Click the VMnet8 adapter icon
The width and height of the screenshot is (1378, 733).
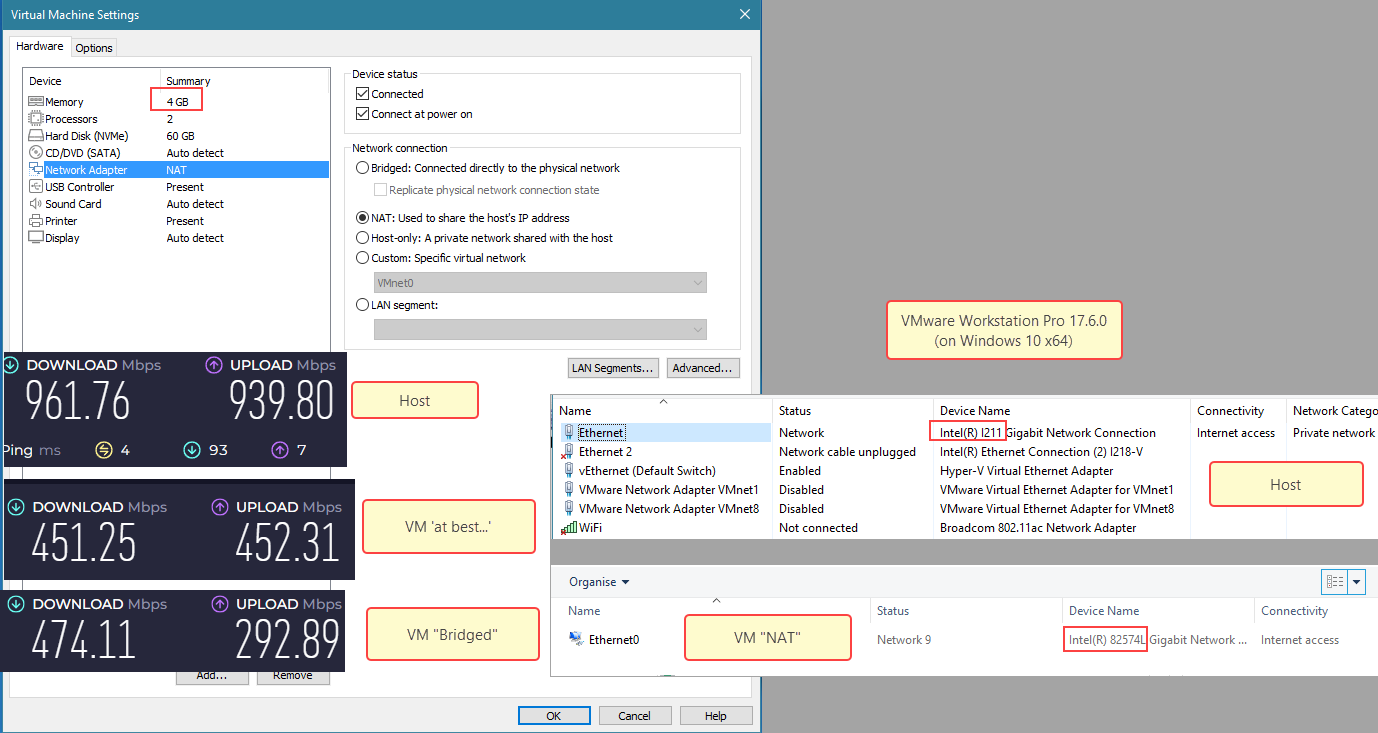pyautogui.click(x=568, y=509)
